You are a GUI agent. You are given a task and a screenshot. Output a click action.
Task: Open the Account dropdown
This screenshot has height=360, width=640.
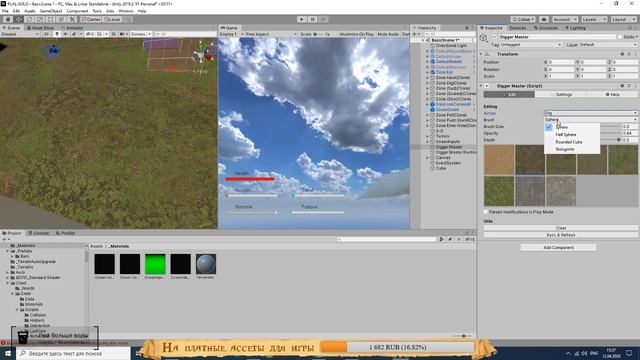coord(564,19)
